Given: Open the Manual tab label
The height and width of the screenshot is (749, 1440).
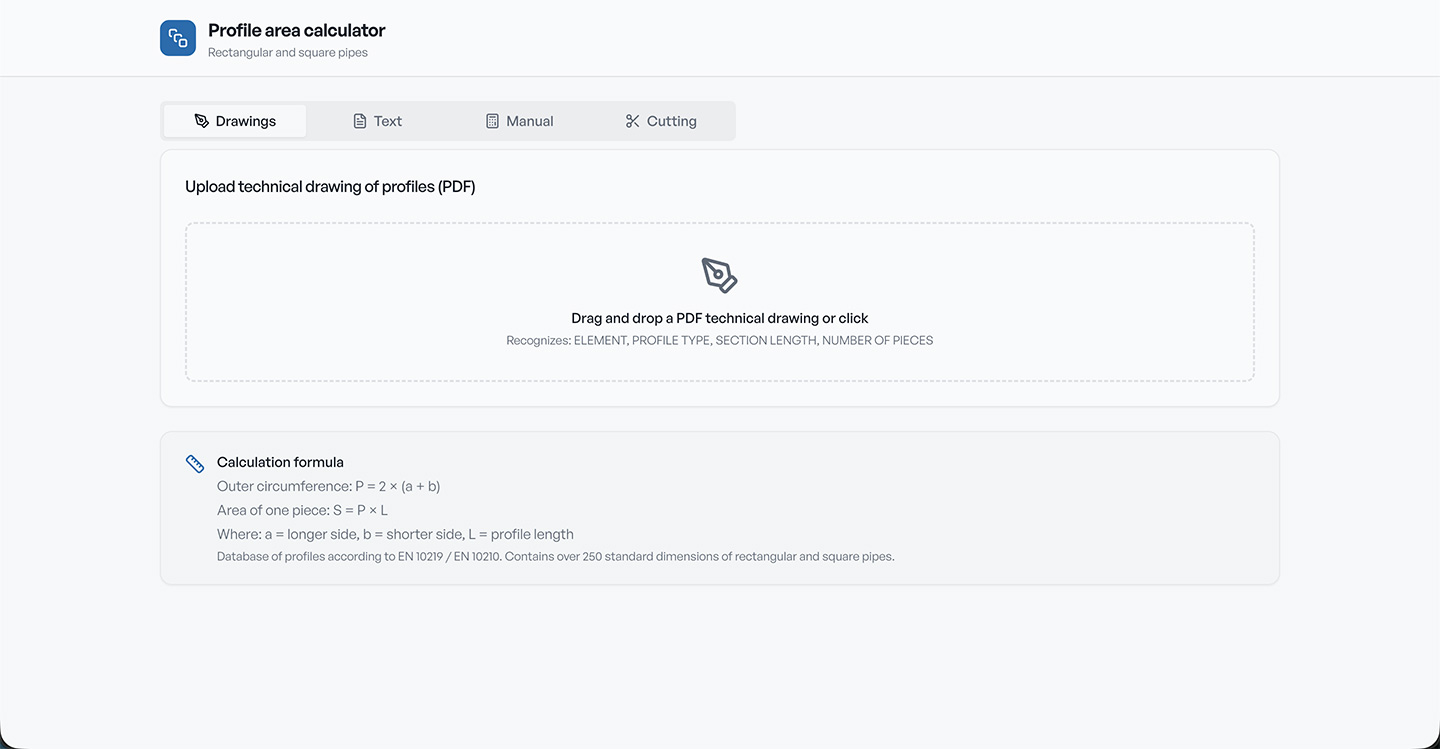Looking at the screenshot, I should point(530,121).
